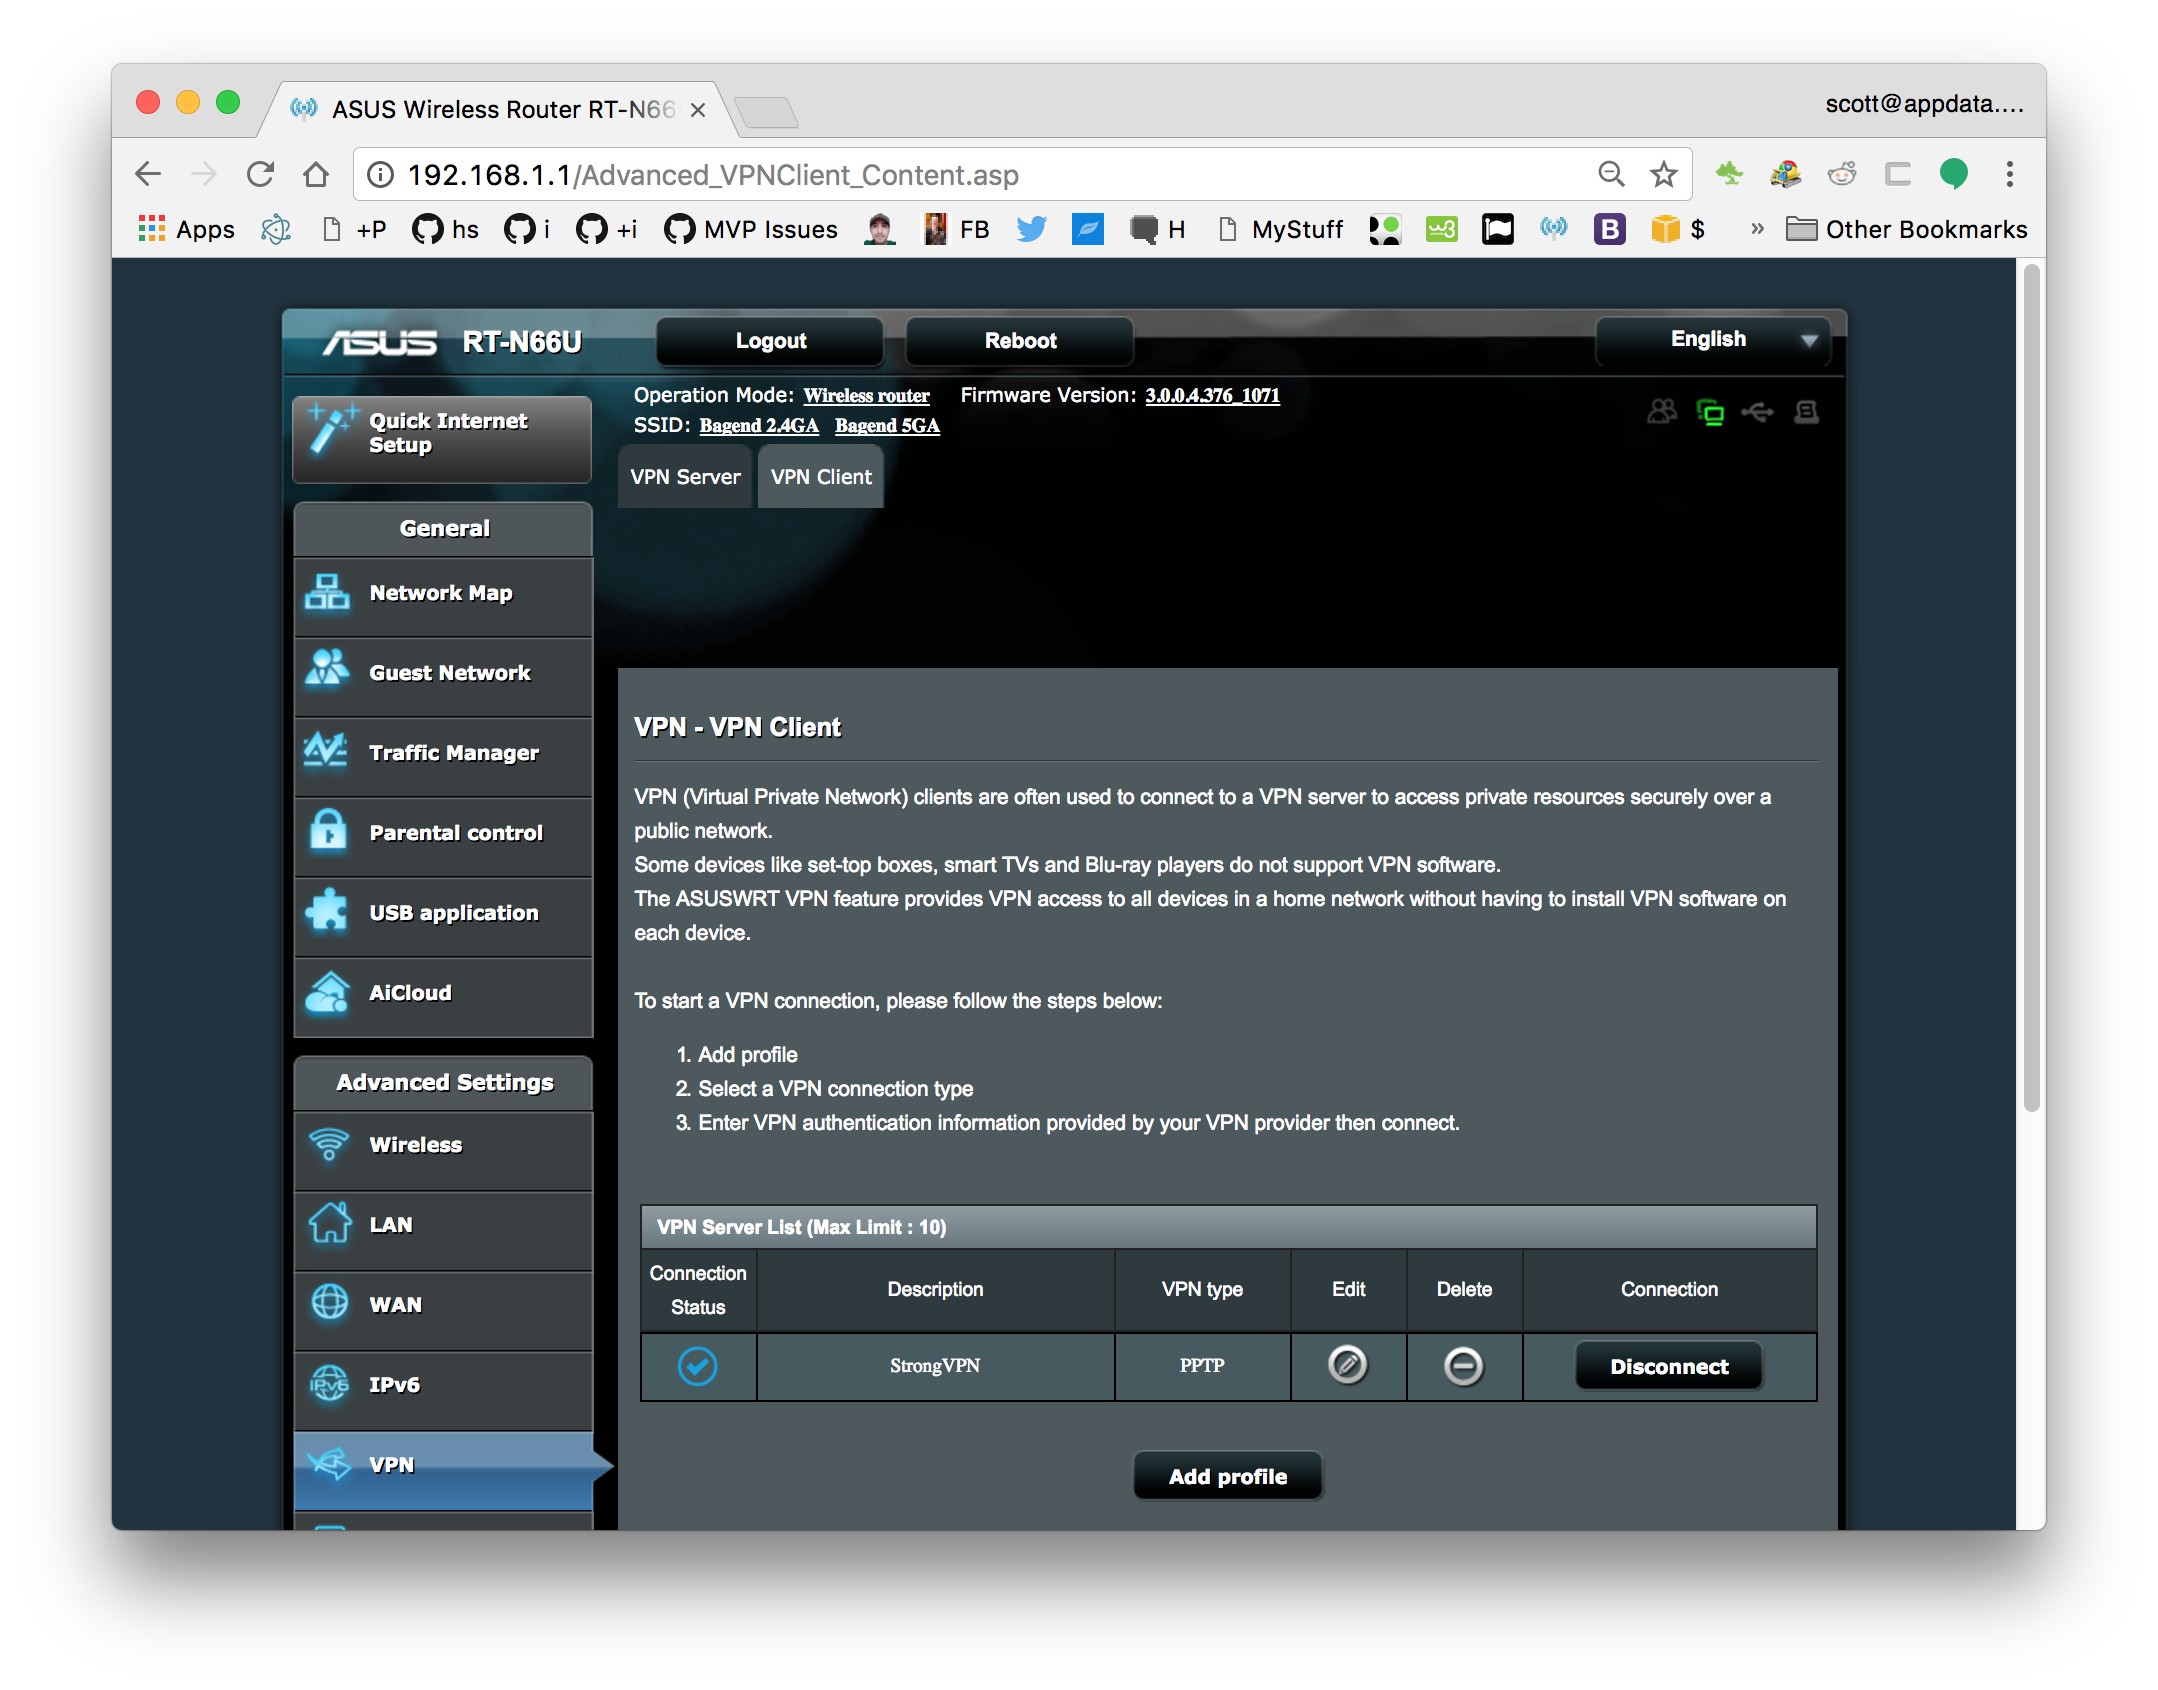Open the MVP Issues bookmark
The height and width of the screenshot is (1690, 2158).
point(751,229)
